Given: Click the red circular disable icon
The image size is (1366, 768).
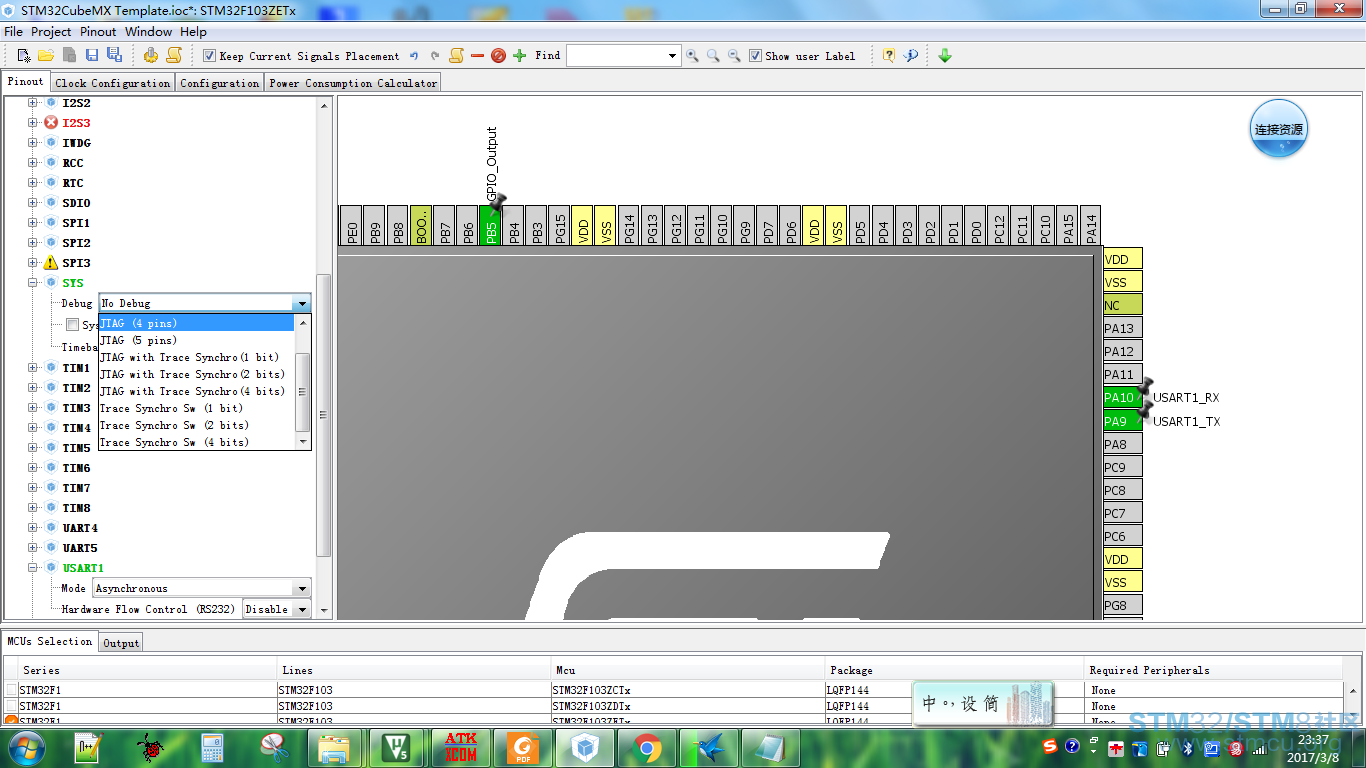Looking at the screenshot, I should click(498, 56).
